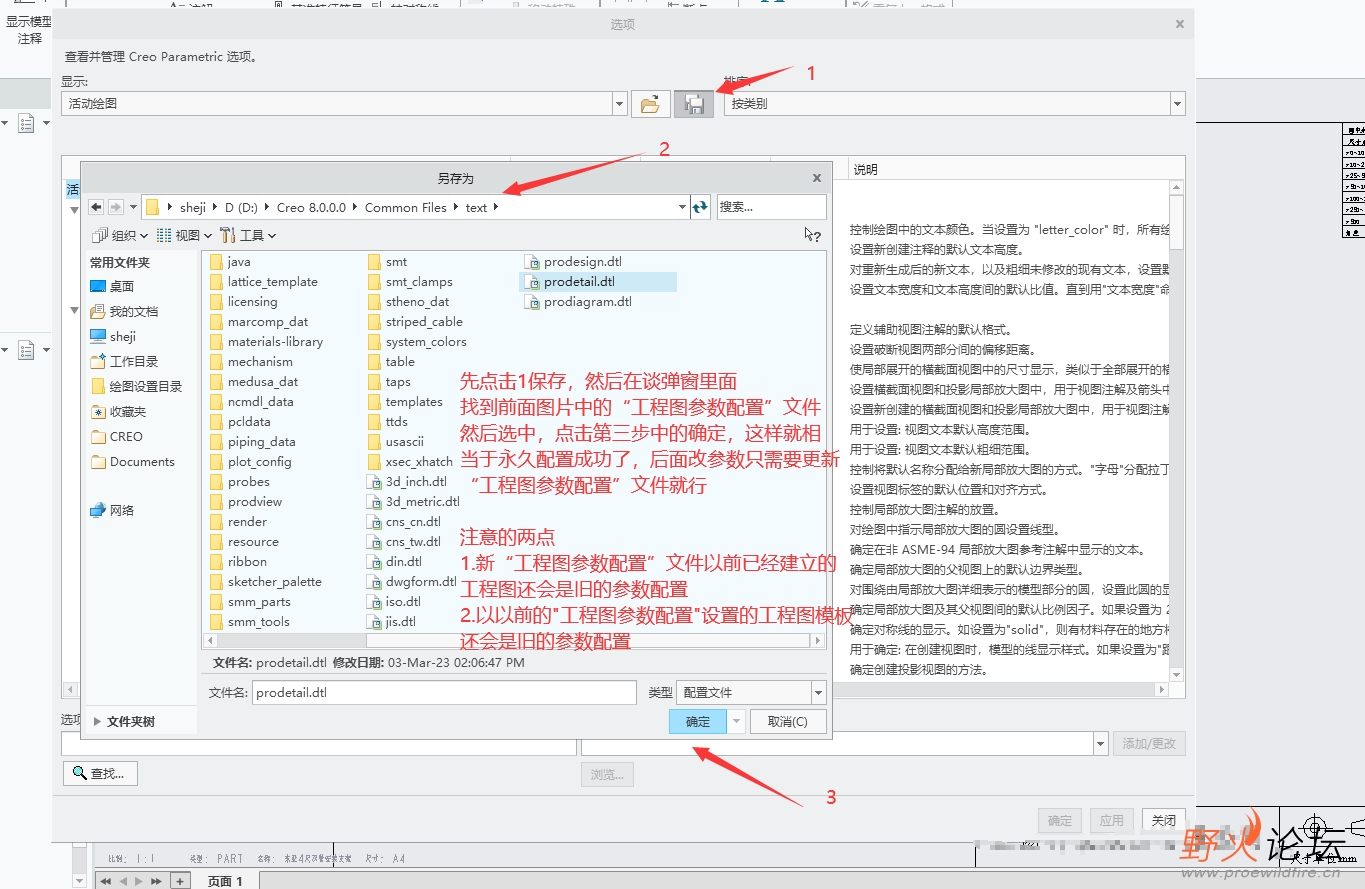This screenshot has height=889, width=1365.
Task: Select the jis.dtl file
Action: click(391, 622)
